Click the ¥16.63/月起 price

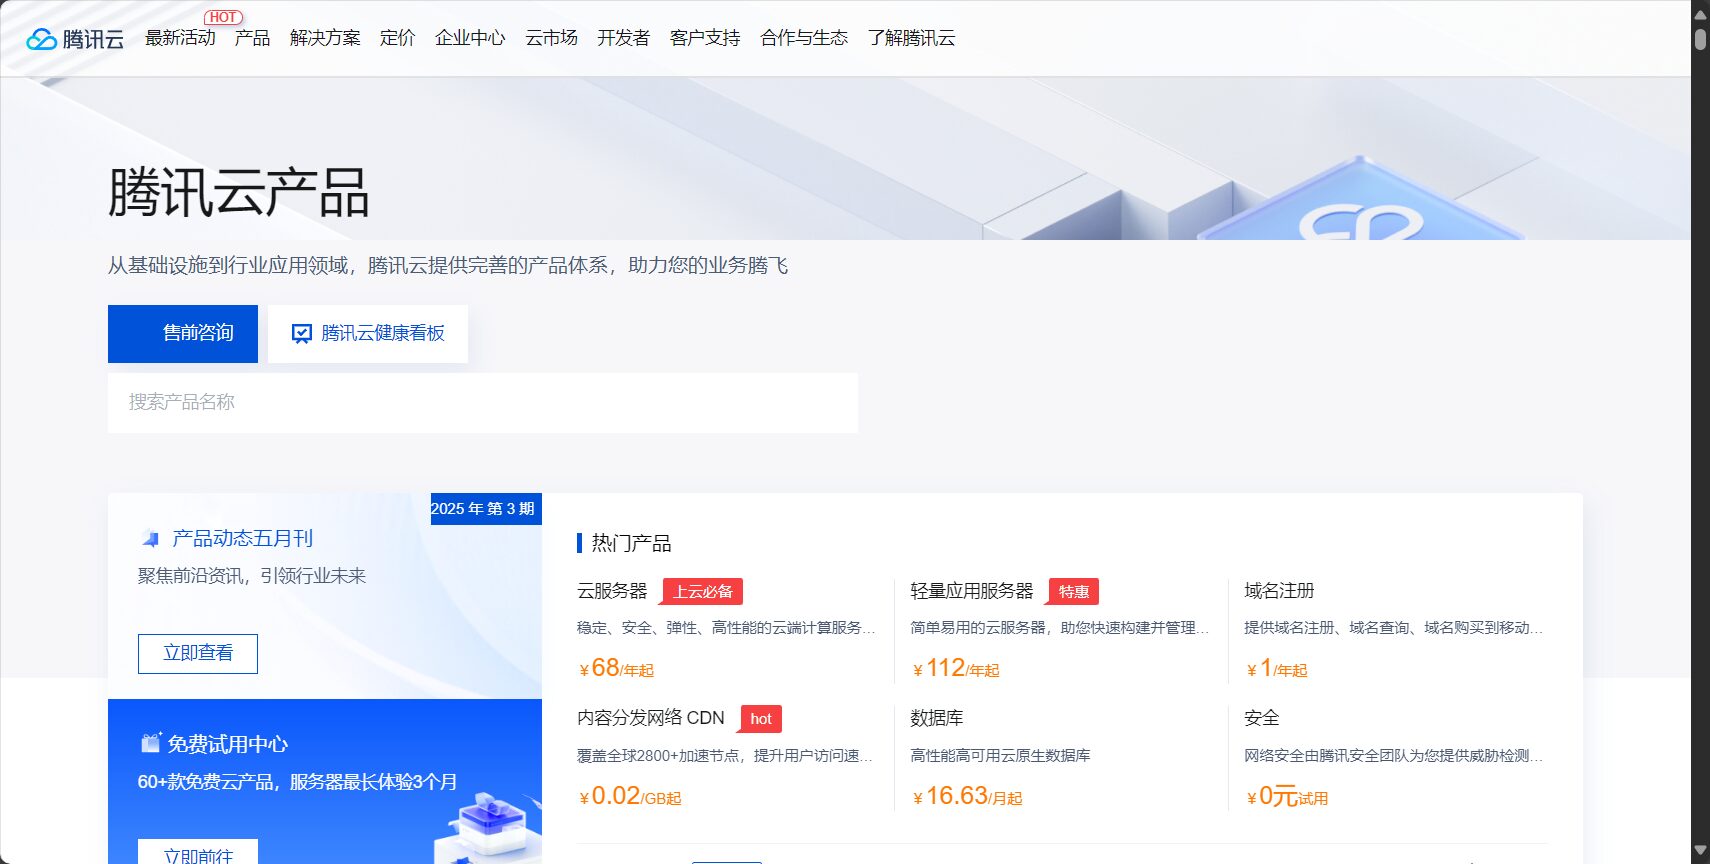(x=967, y=796)
